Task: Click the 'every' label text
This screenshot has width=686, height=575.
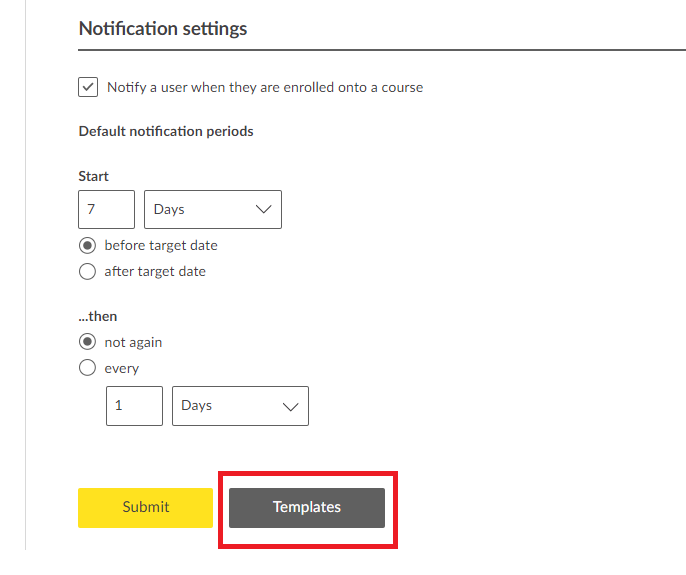Action: [x=122, y=368]
